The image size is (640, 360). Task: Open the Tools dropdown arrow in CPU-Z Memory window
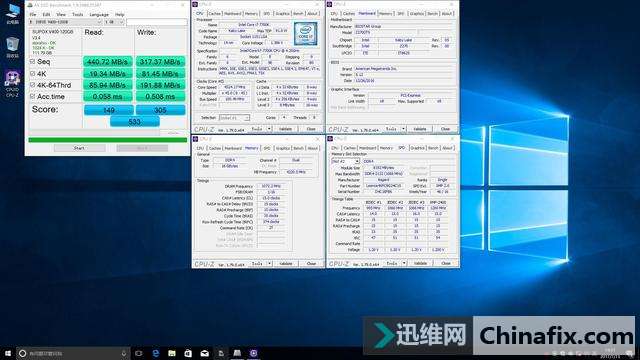(x=269, y=264)
